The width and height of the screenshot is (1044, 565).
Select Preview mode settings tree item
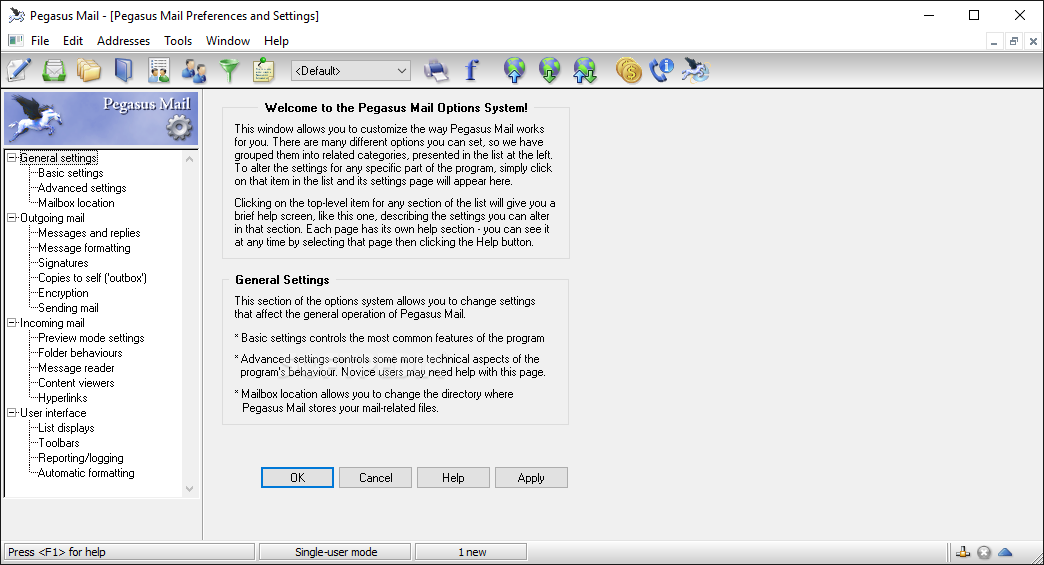[x=91, y=337]
